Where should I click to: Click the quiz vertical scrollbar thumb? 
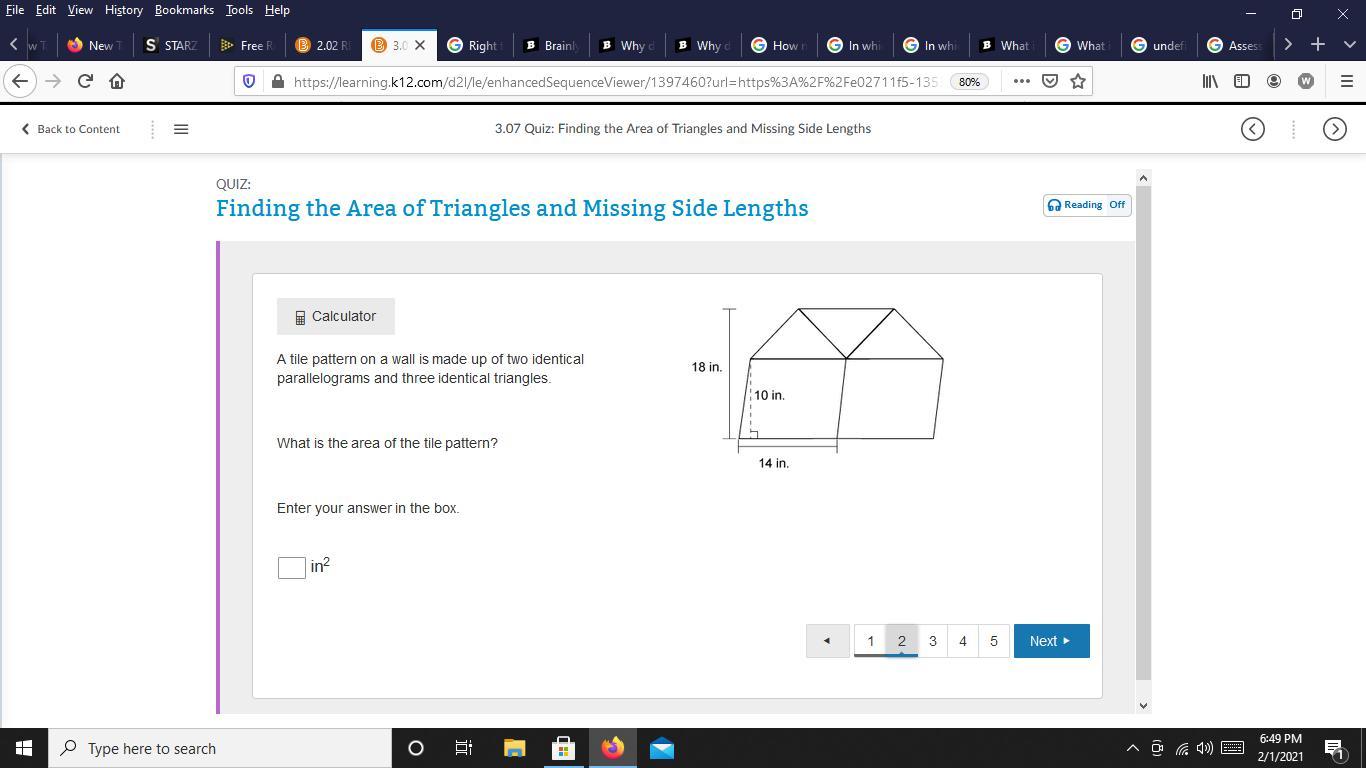[x=1144, y=432]
